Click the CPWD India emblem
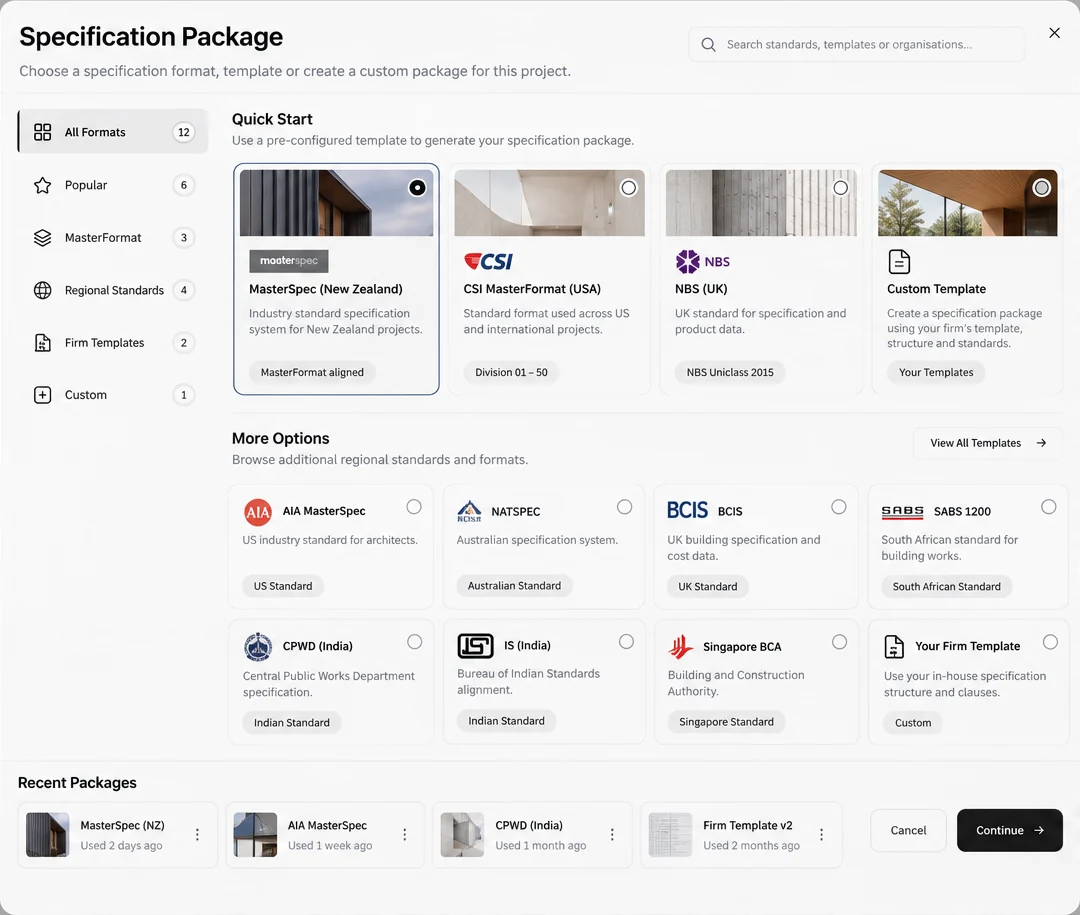The width and height of the screenshot is (1080, 915). [x=258, y=647]
